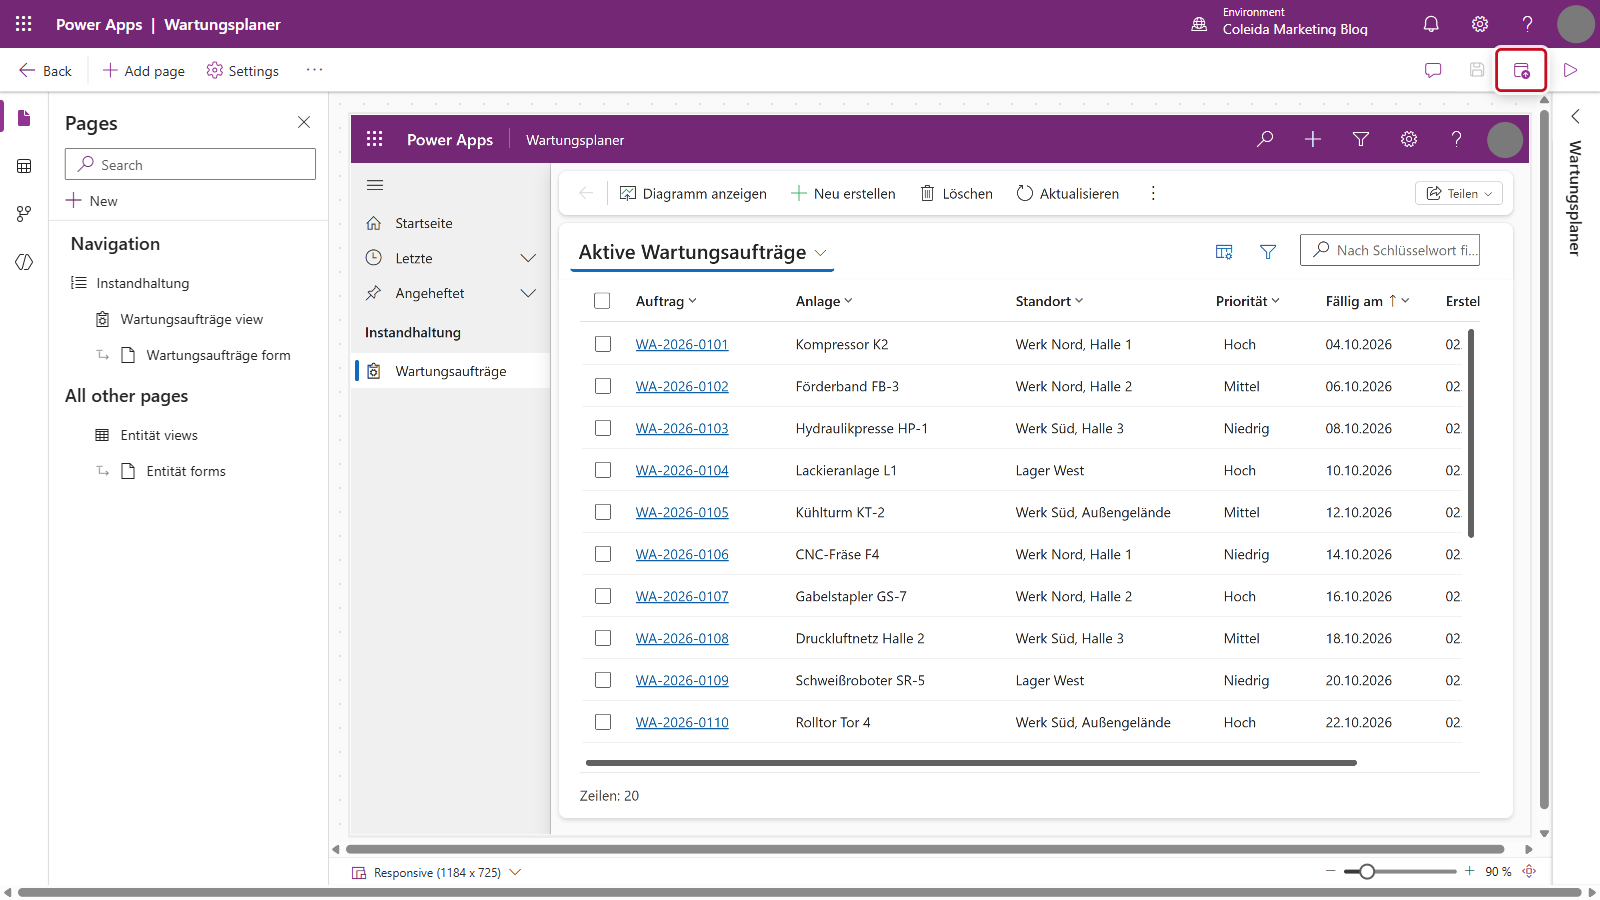Open notifications bell icon
1600x900 pixels.
[x=1431, y=24]
